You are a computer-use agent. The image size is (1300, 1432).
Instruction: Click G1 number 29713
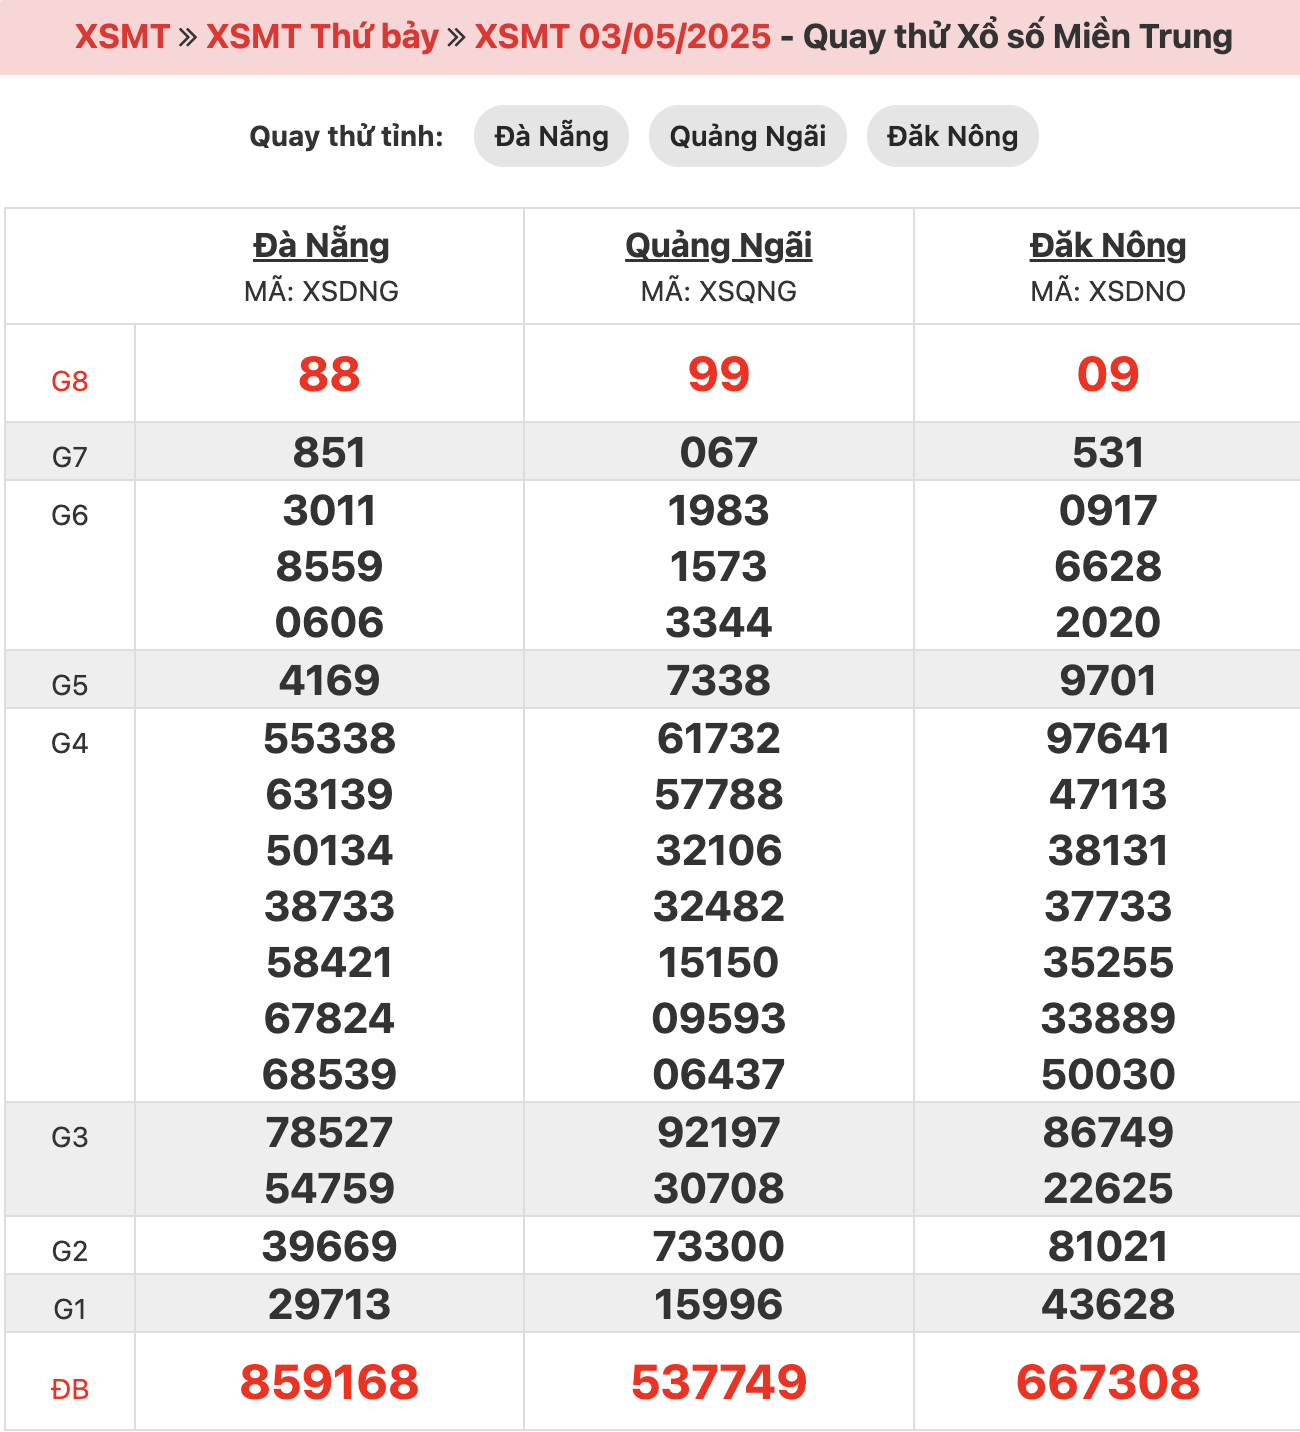pos(329,1304)
